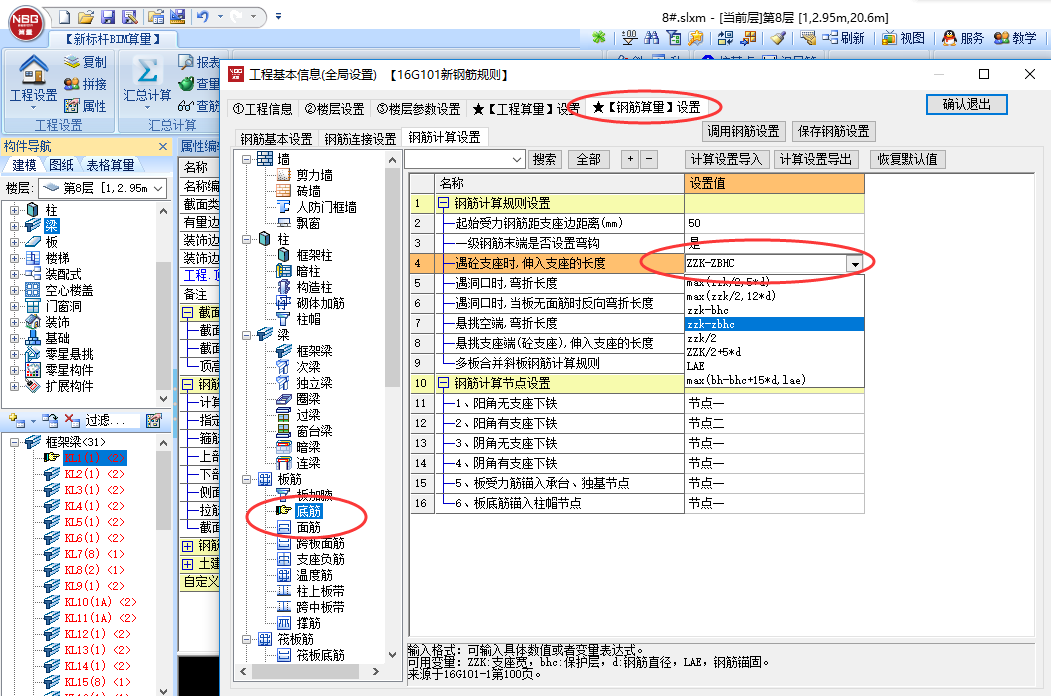The image size is (1051, 696).
Task: Click the 计算设置导入 button
Action: (x=727, y=160)
